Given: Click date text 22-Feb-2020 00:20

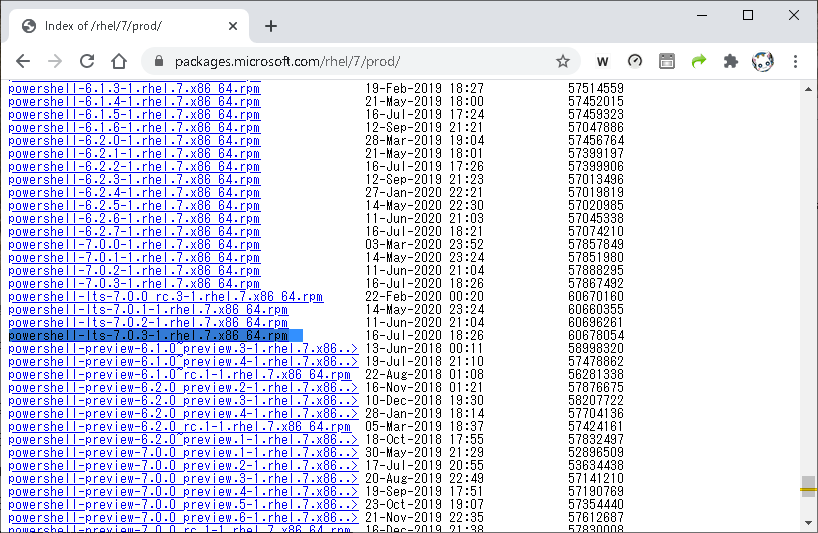Looking at the screenshot, I should click(x=425, y=297).
